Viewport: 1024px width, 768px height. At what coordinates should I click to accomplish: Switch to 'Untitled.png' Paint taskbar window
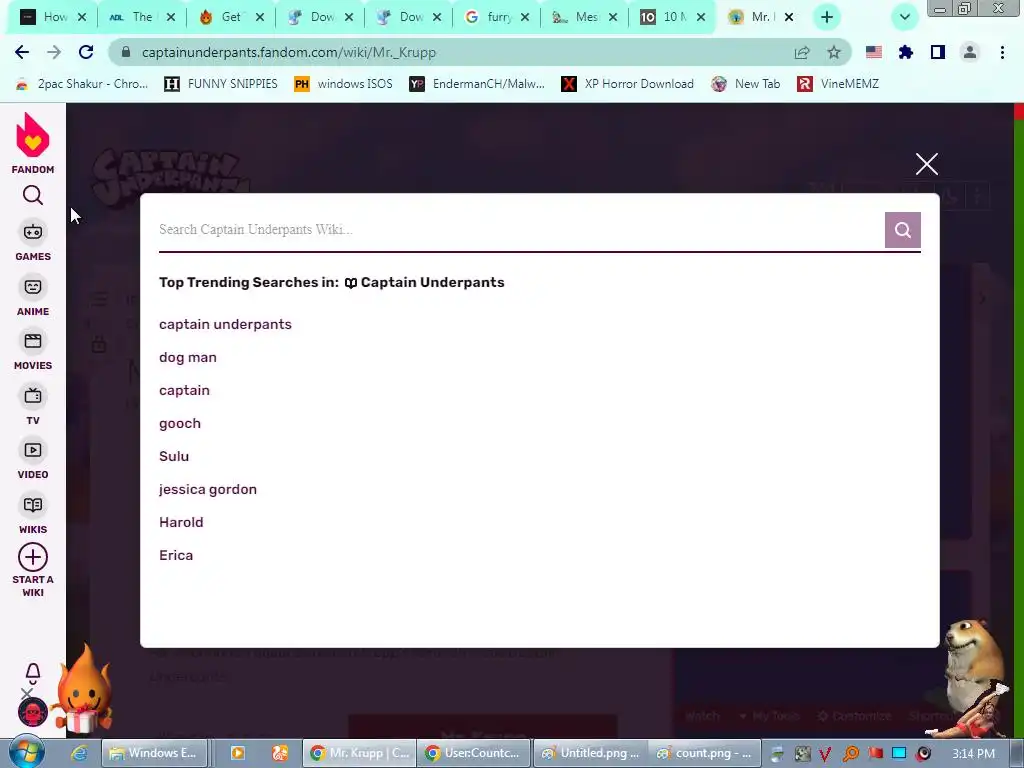pos(590,753)
